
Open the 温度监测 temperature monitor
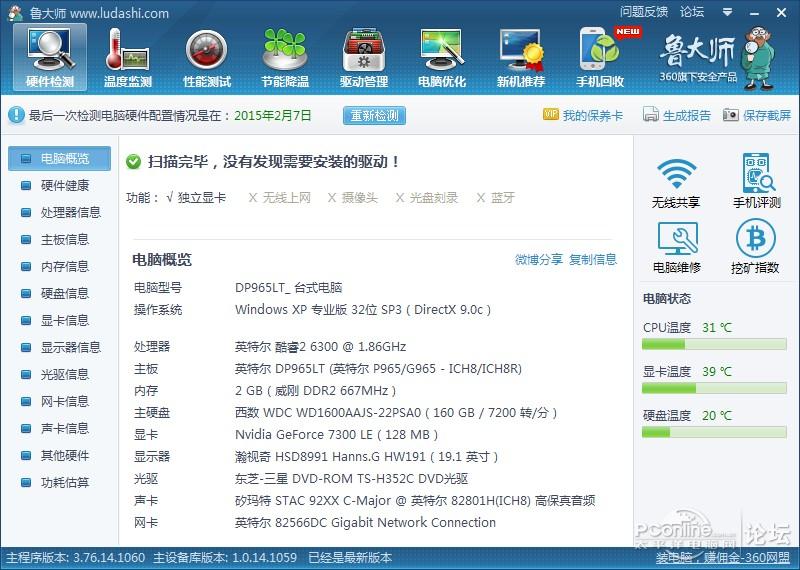(128, 58)
